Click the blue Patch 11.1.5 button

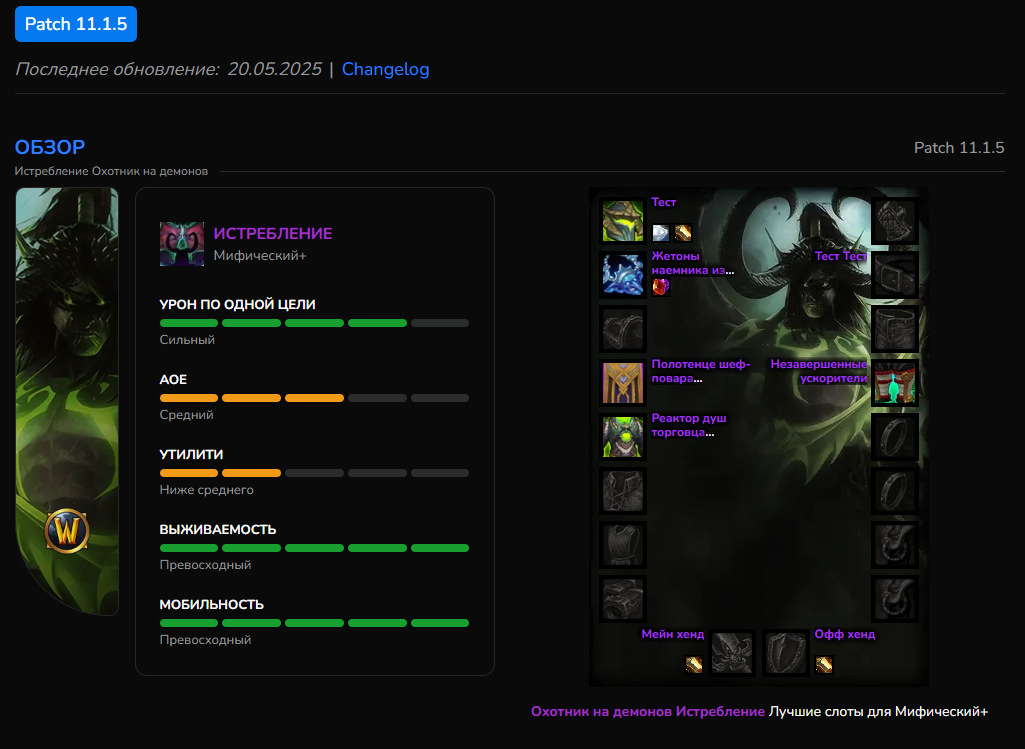(76, 24)
